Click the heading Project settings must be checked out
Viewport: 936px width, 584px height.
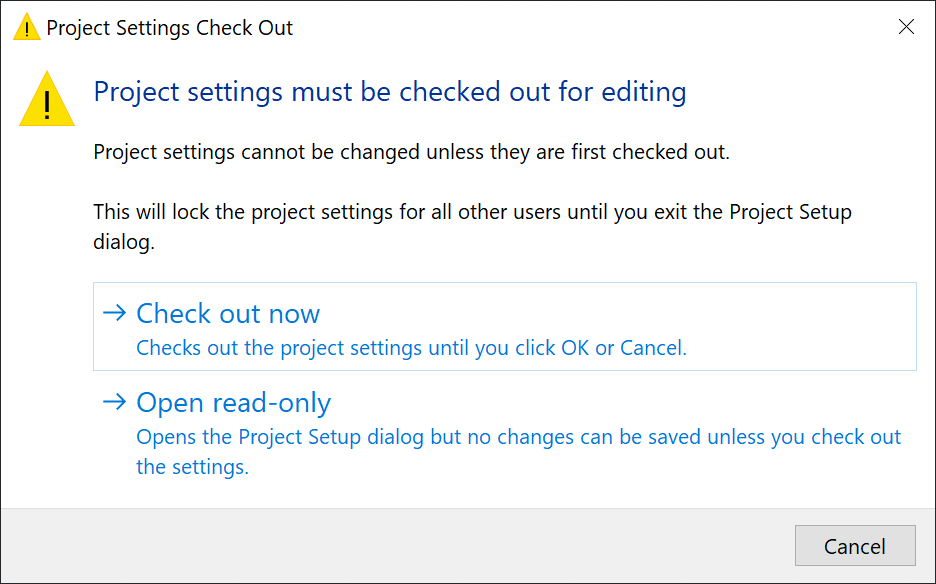coord(389,91)
